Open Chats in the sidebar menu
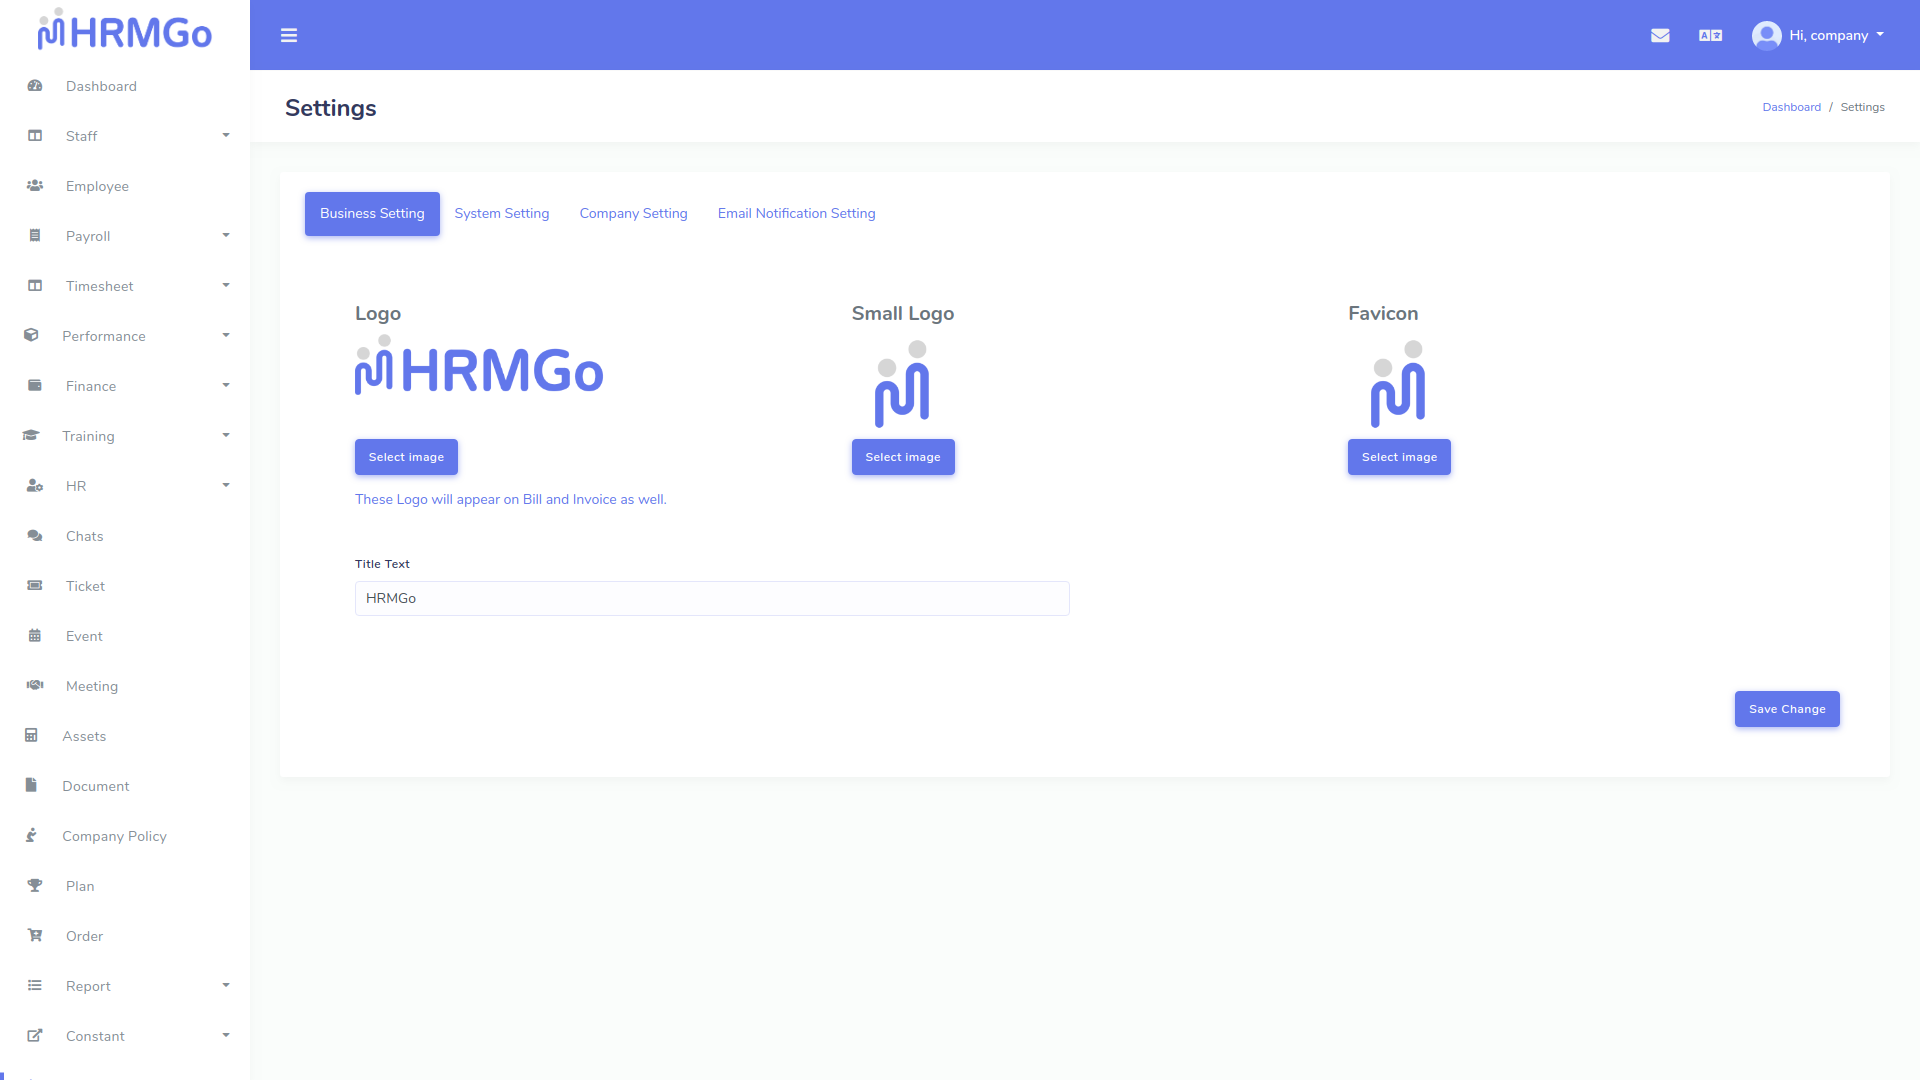 tap(85, 536)
